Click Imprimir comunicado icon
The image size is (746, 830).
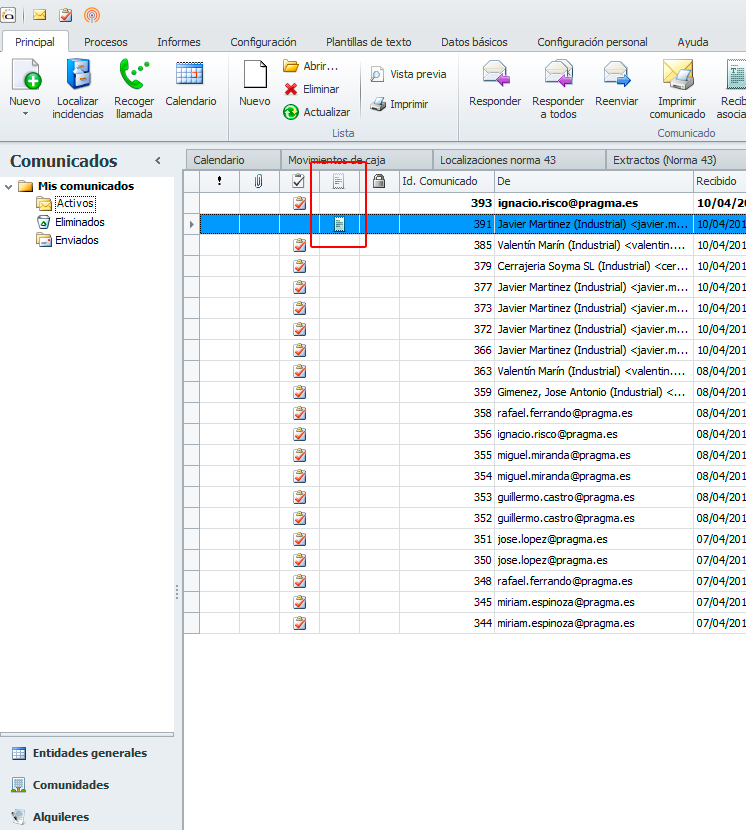[x=678, y=74]
